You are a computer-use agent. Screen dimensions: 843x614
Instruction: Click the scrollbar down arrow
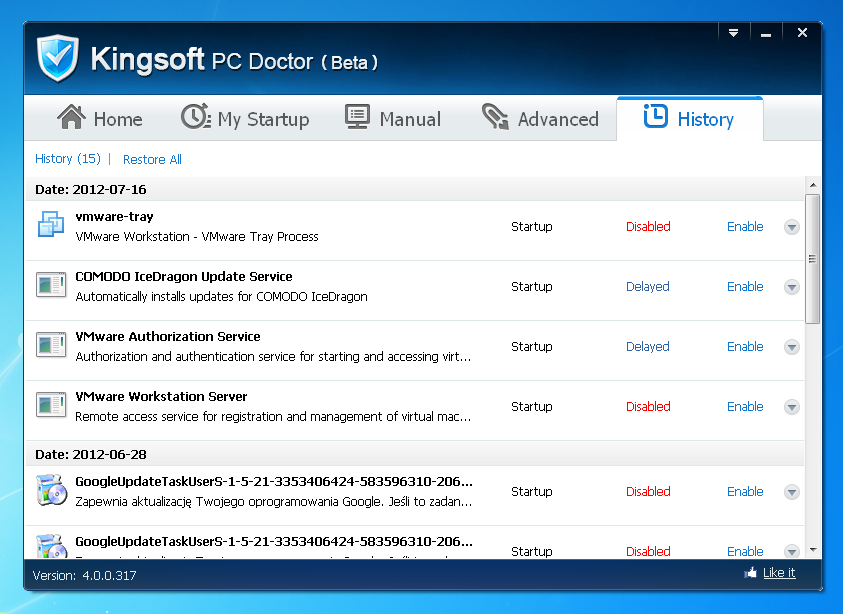813,550
